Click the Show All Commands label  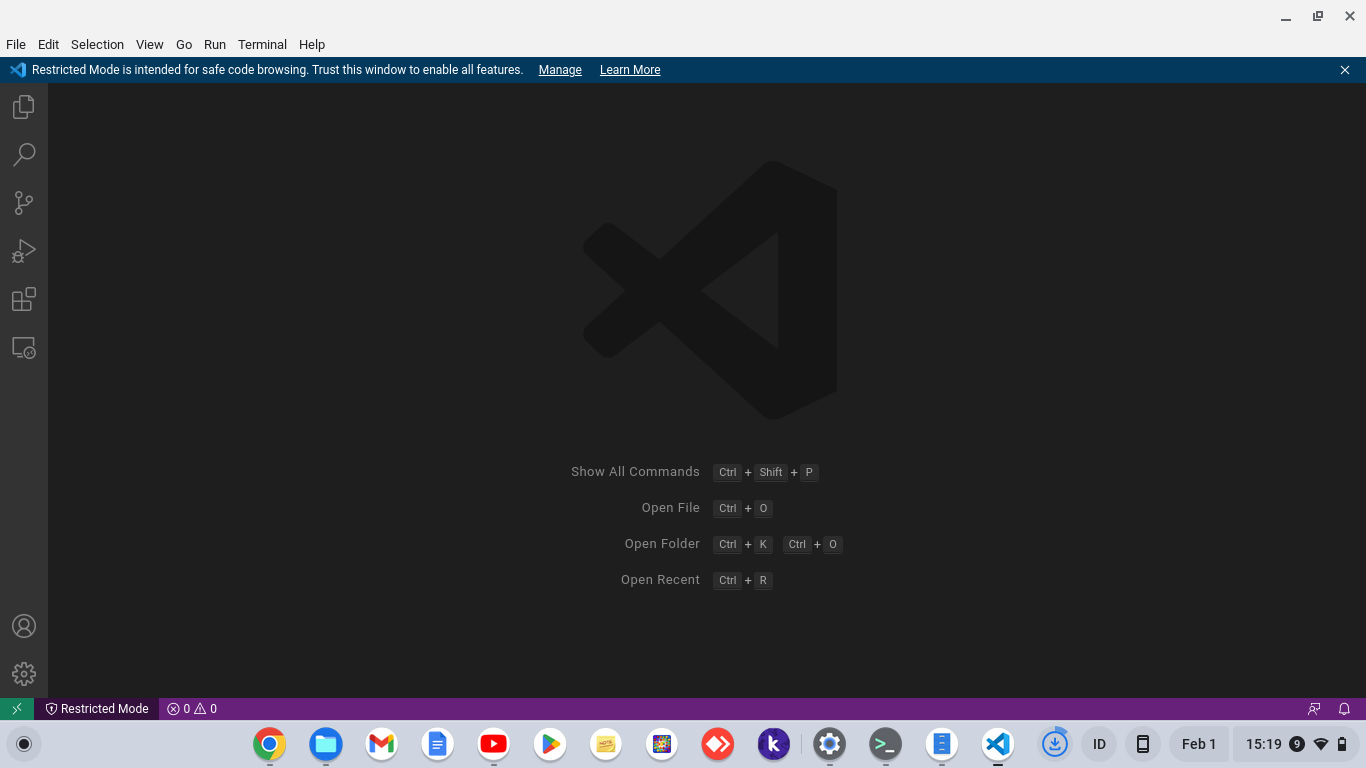635,472
